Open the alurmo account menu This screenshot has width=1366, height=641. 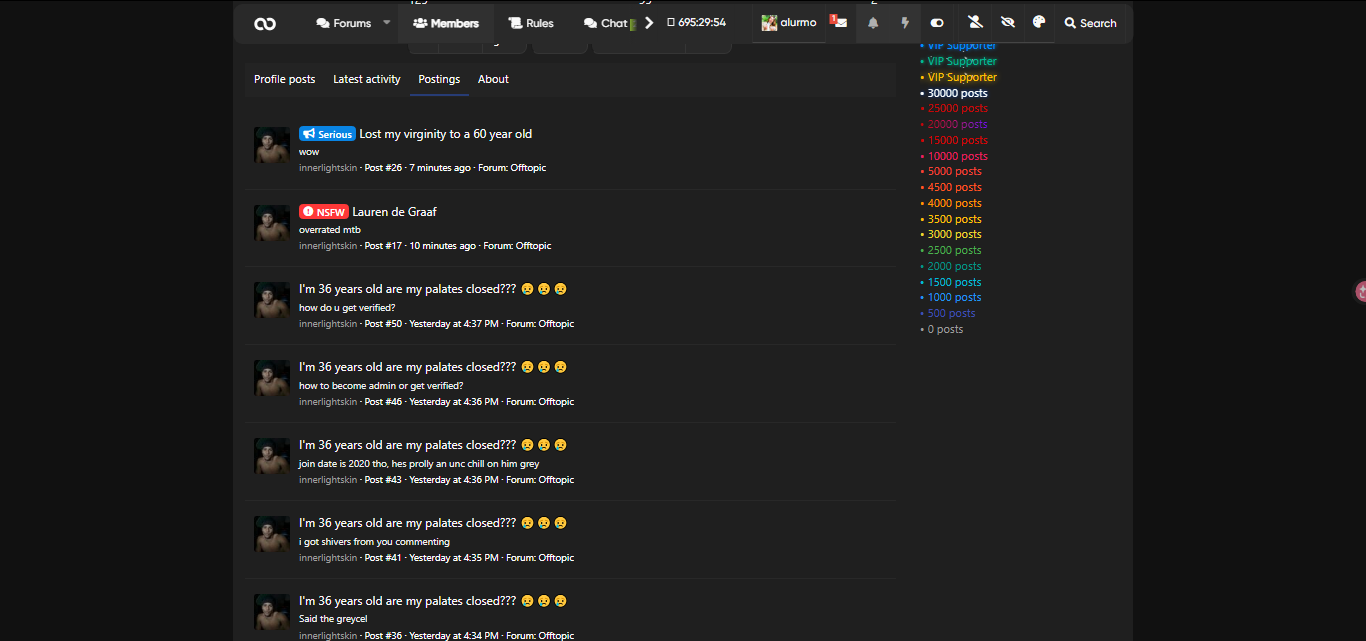[789, 23]
